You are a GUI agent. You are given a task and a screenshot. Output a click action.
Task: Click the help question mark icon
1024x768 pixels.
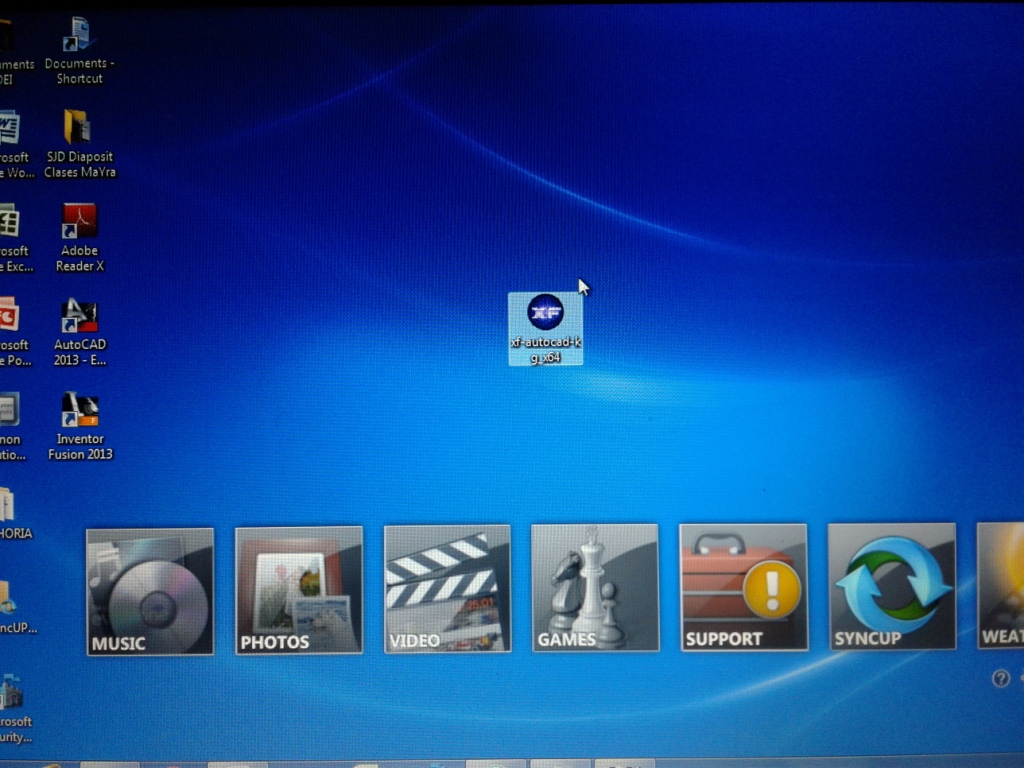(1000, 679)
